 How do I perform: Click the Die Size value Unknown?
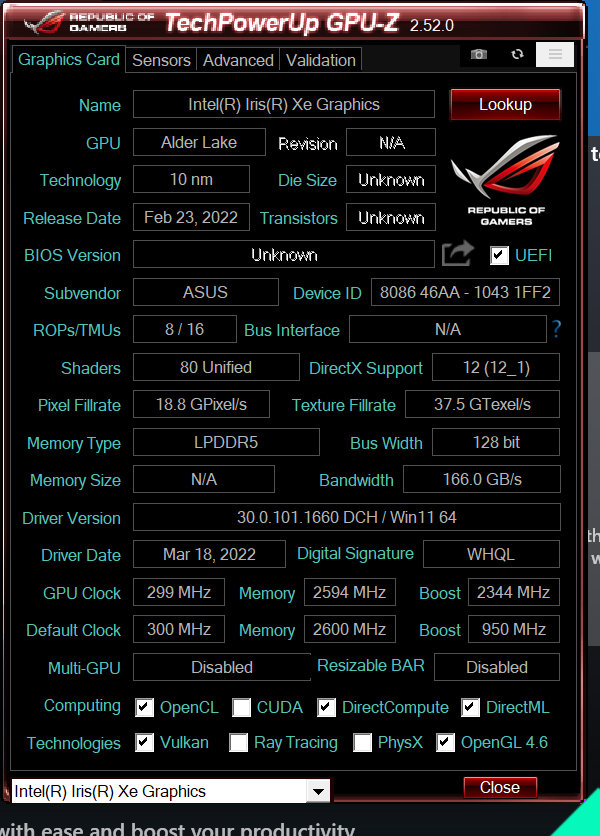391,179
